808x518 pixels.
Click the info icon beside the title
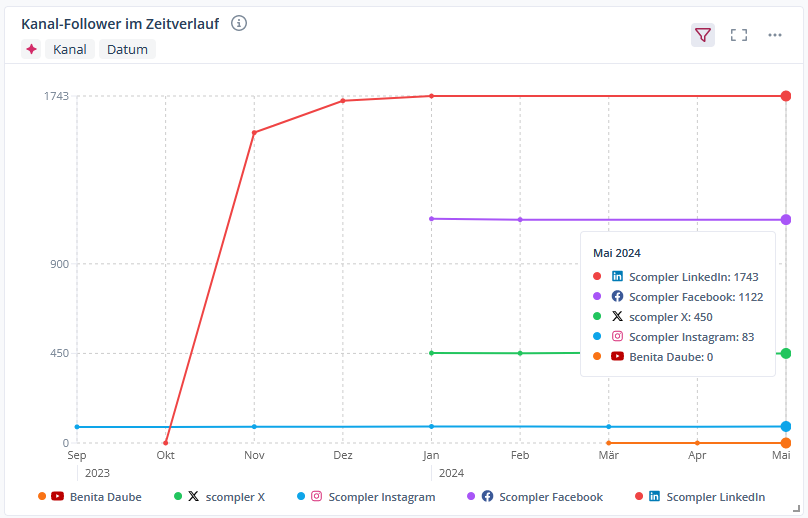[239, 23]
